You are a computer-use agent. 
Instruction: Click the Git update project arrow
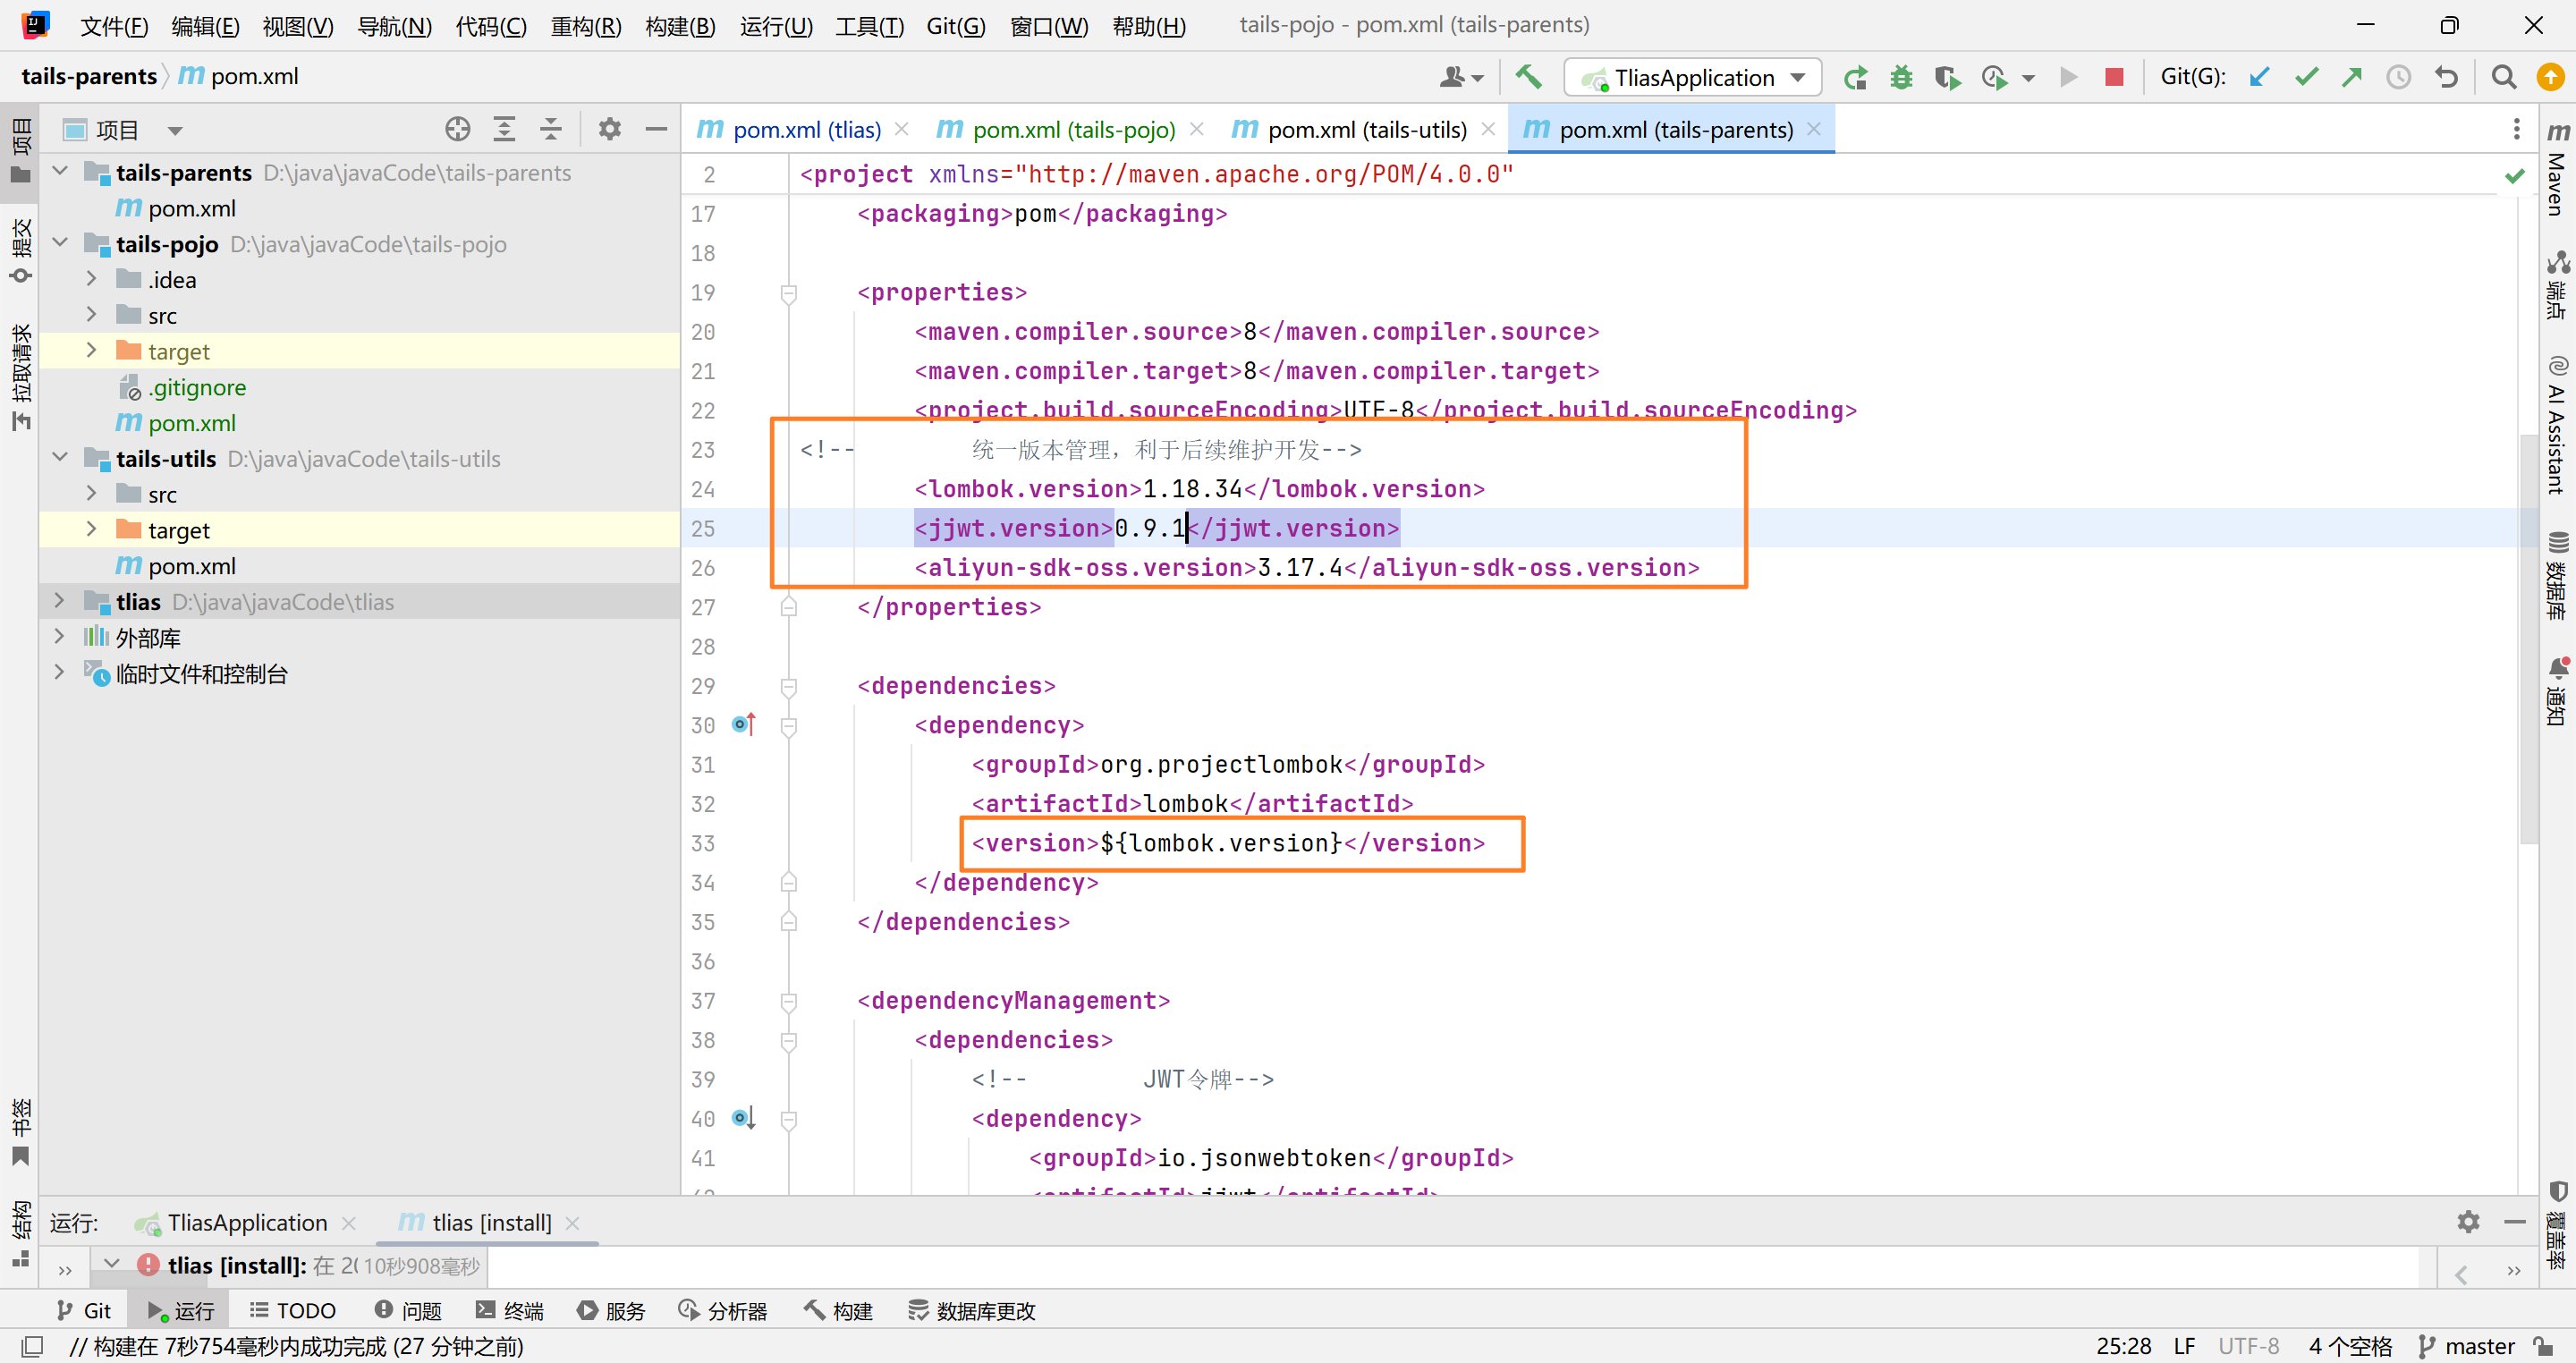pyautogui.click(x=2259, y=77)
